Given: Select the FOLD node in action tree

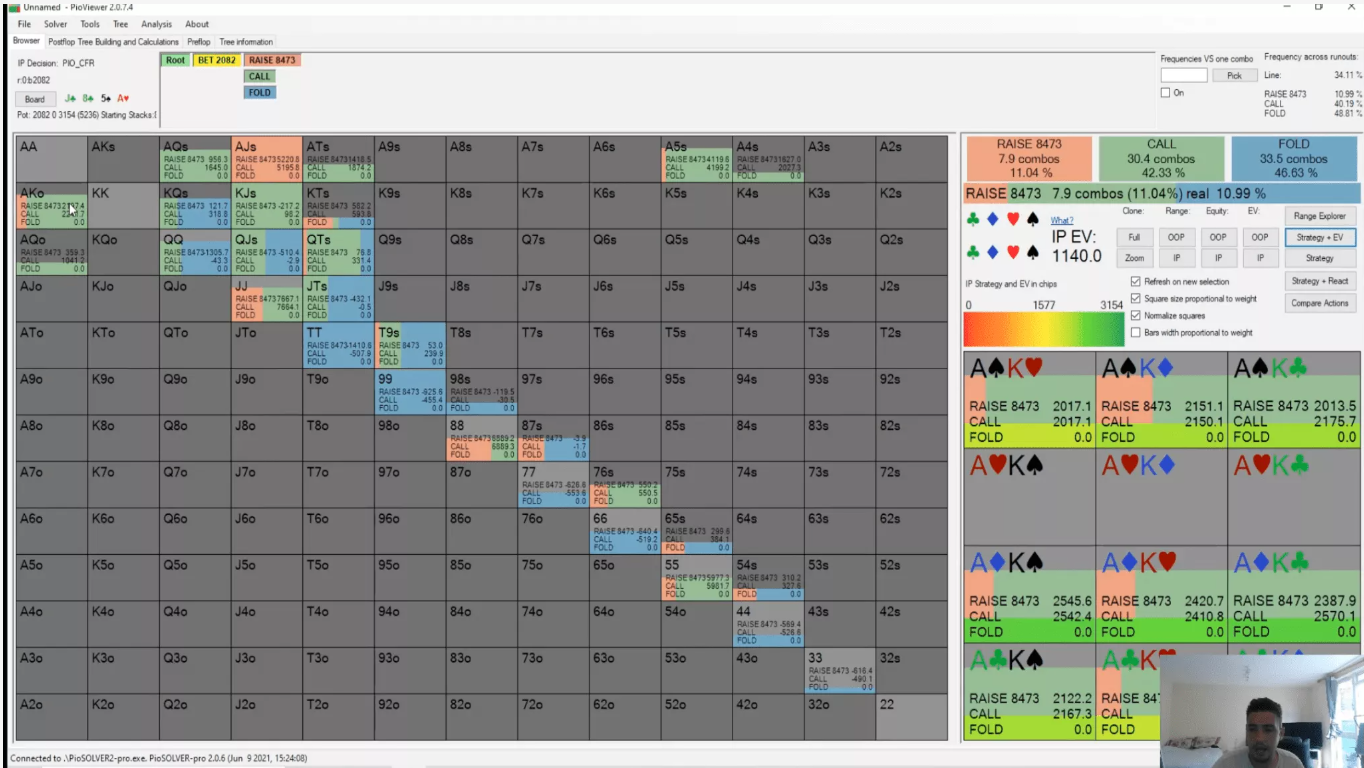Looking at the screenshot, I should [x=259, y=92].
